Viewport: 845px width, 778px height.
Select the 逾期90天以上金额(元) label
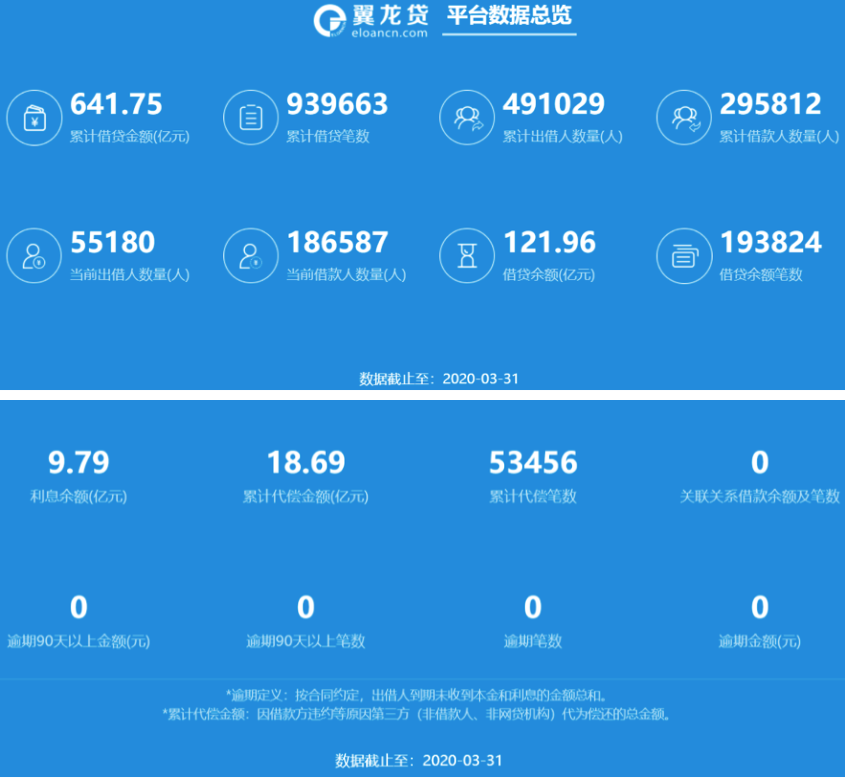(x=79, y=641)
